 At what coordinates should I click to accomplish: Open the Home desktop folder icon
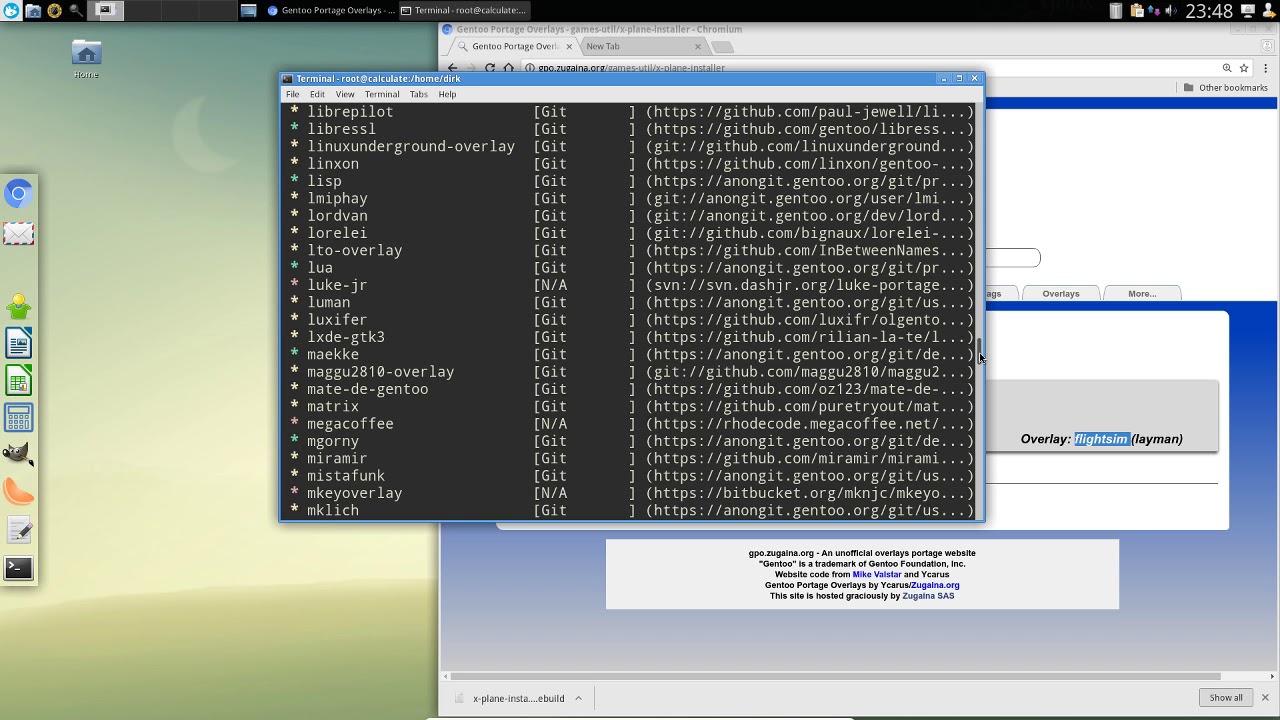click(86, 58)
